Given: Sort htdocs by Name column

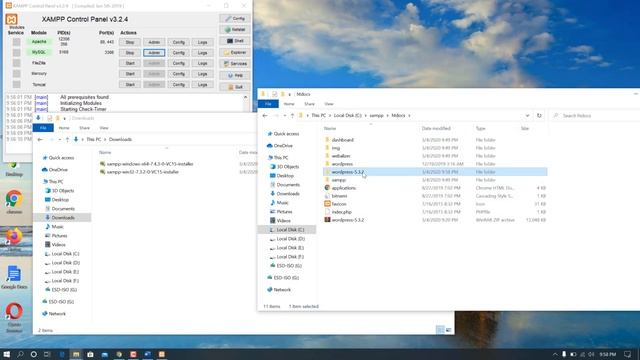Looking at the screenshot, I should [x=330, y=129].
